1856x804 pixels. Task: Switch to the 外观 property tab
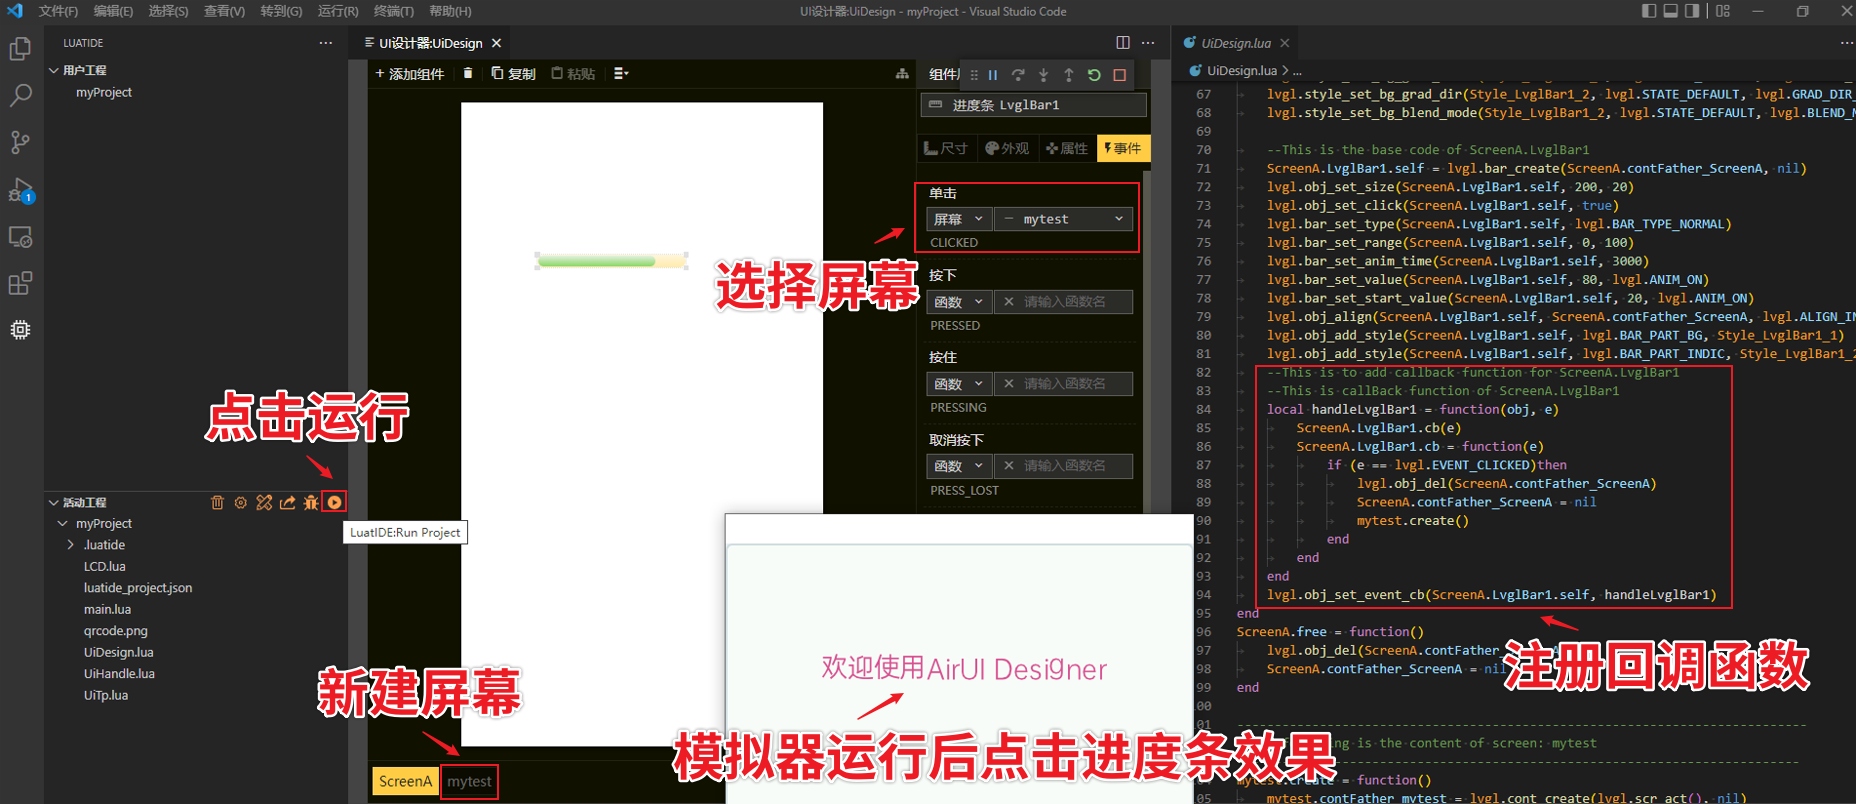pos(1007,148)
